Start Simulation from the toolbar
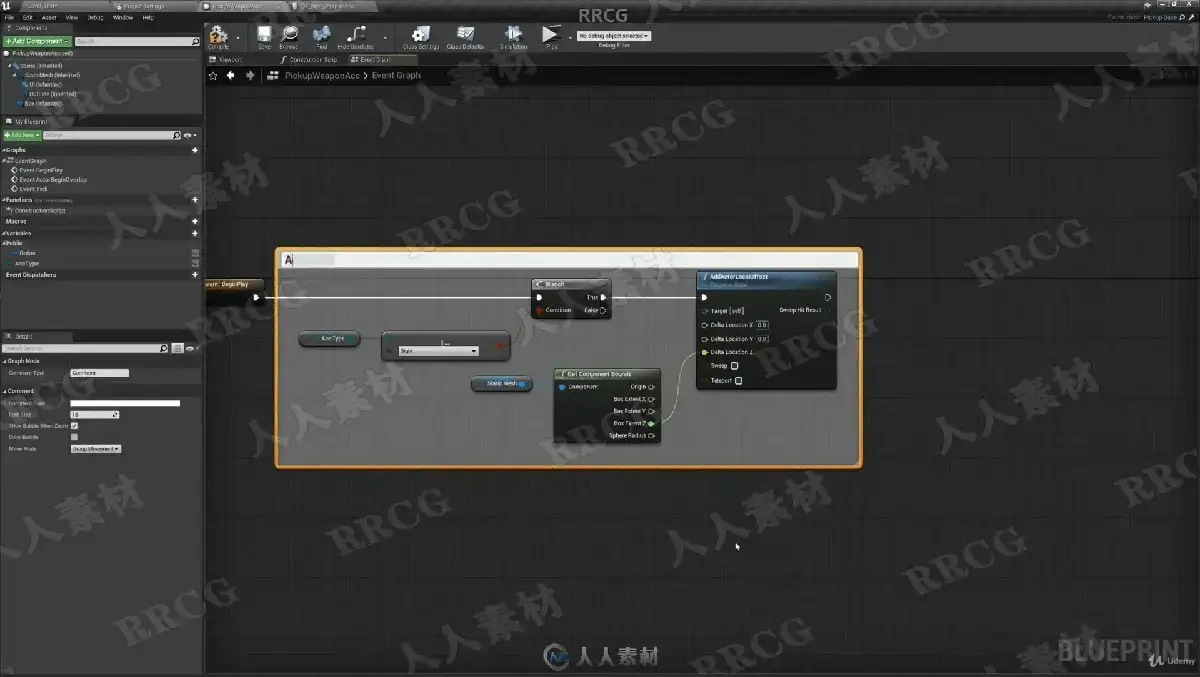Screen dimensions: 1200x677 tap(513, 37)
